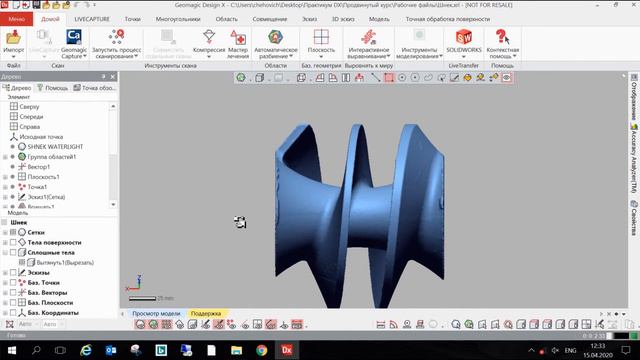Click the filter icon in bottom left corner
This screenshot has width=640, height=360.
[9, 324]
